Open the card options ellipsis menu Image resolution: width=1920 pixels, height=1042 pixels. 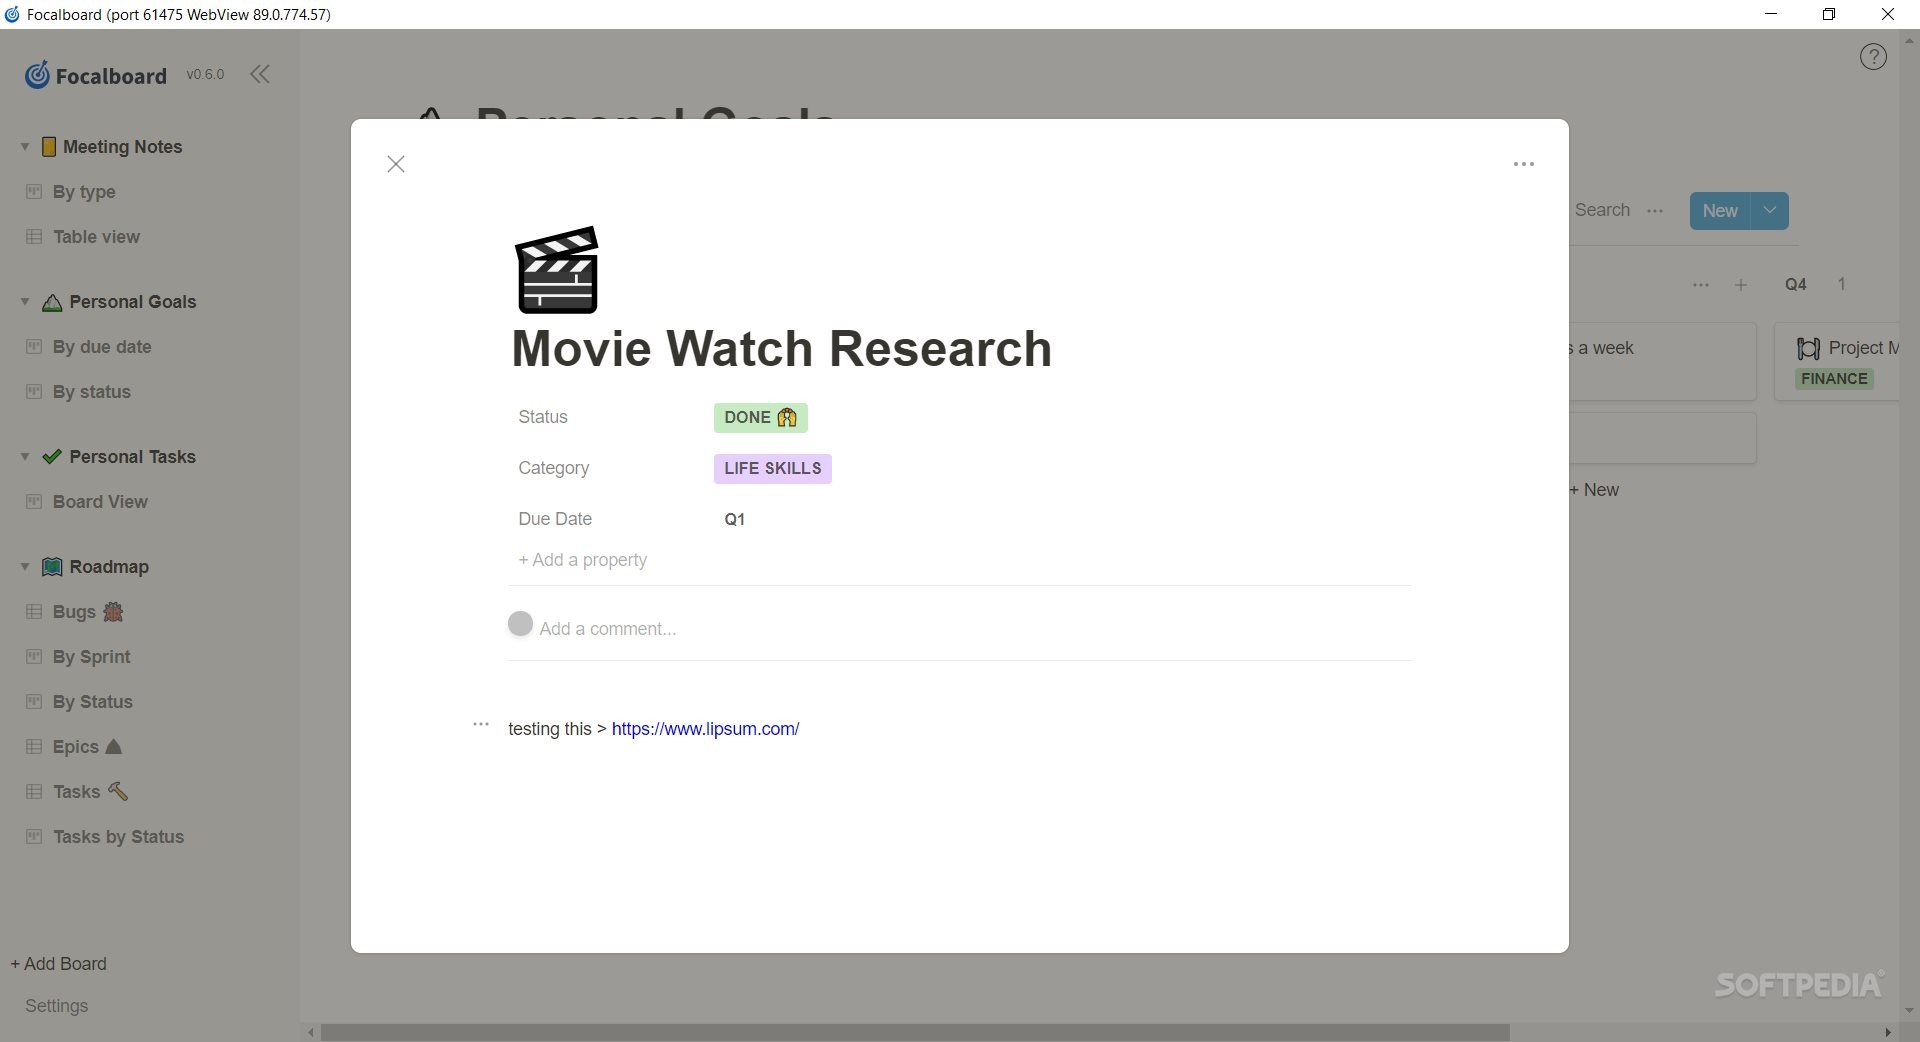pyautogui.click(x=1523, y=164)
